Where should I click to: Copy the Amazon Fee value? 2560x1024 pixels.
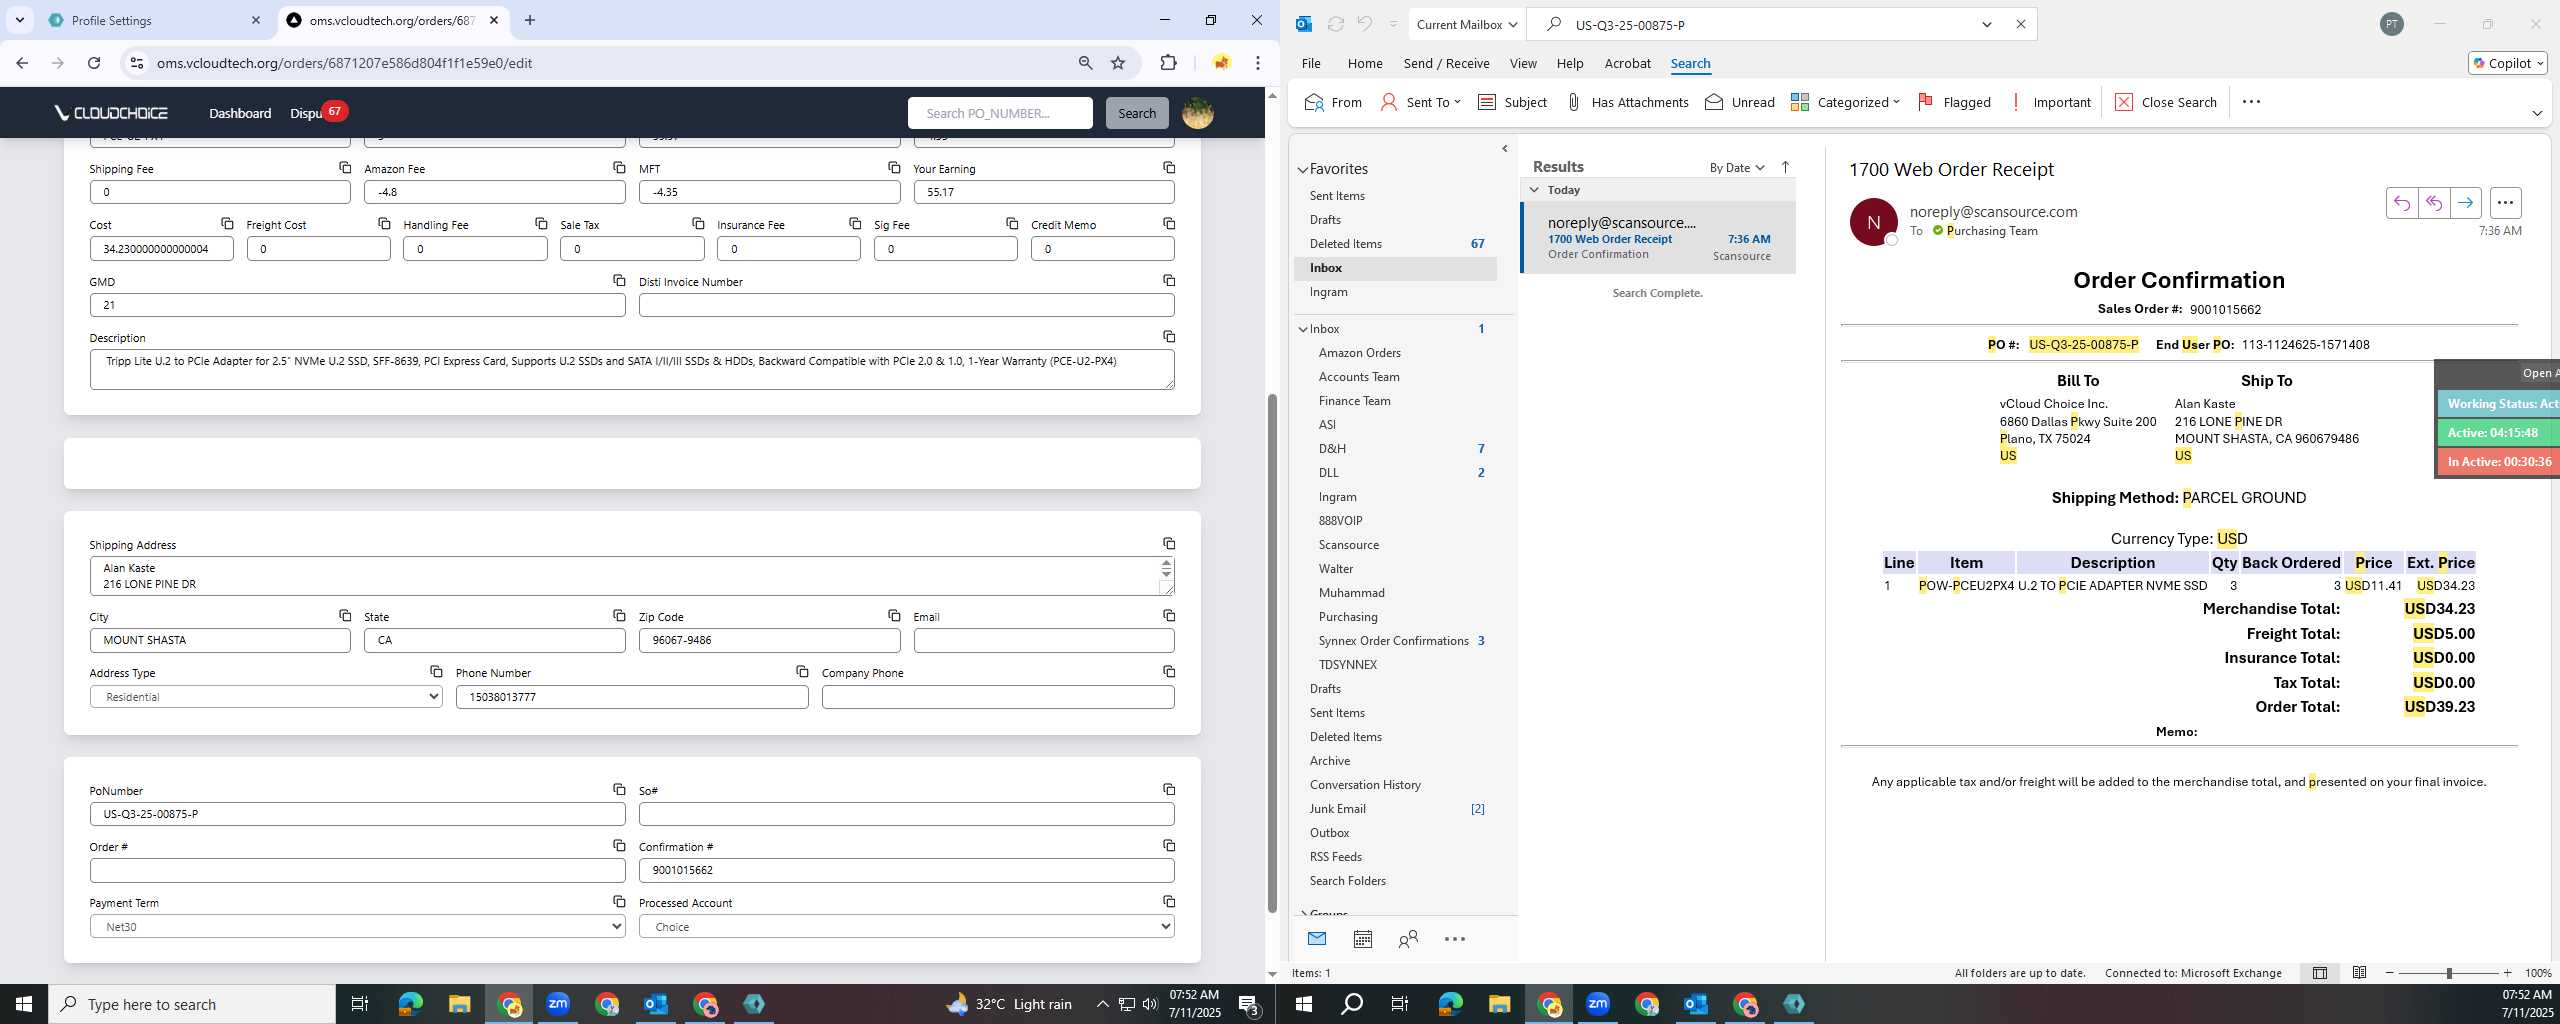[619, 167]
